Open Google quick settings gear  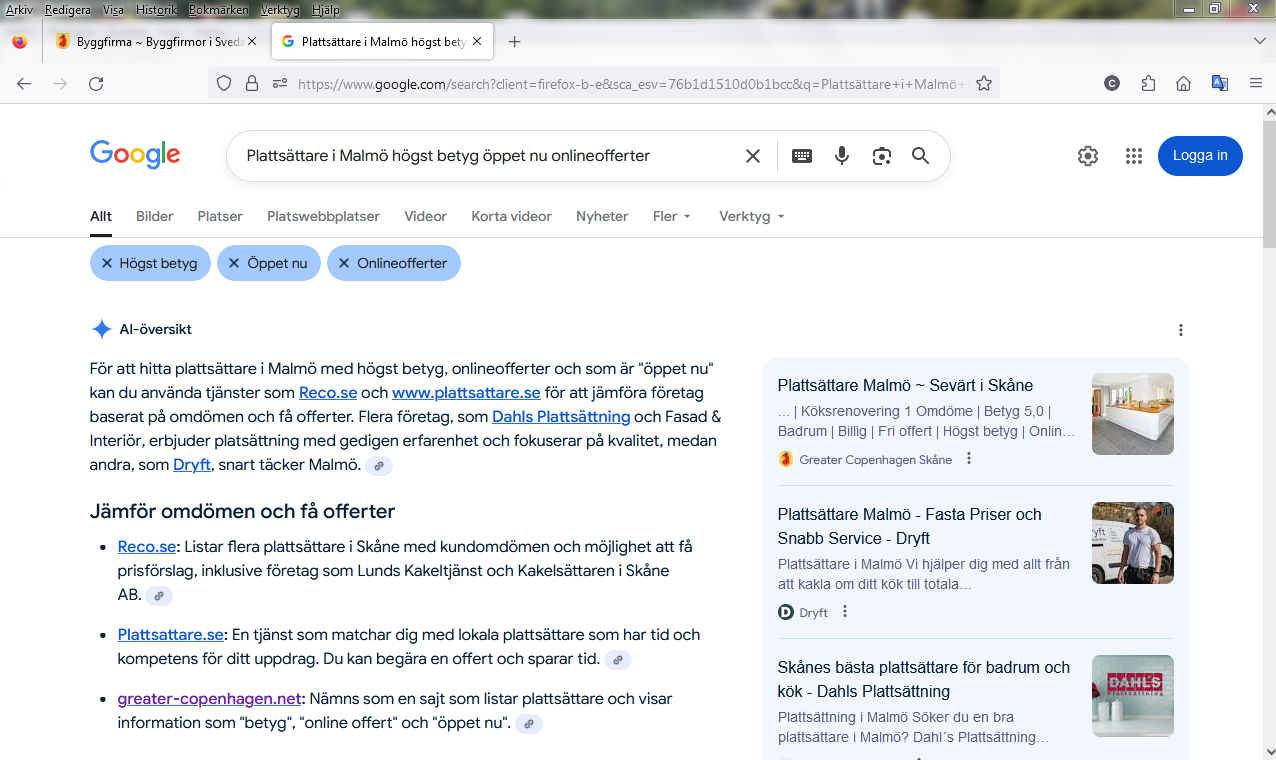coord(1088,156)
